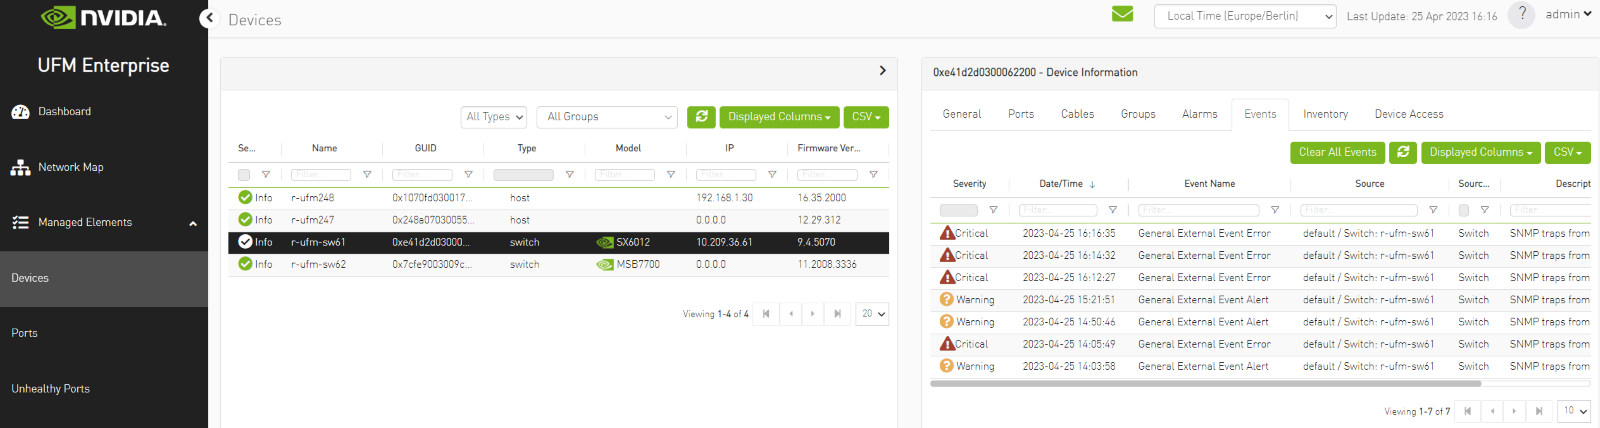The height and width of the screenshot is (428, 1600).
Task: Open the green mail notifications icon
Action: tap(1122, 14)
